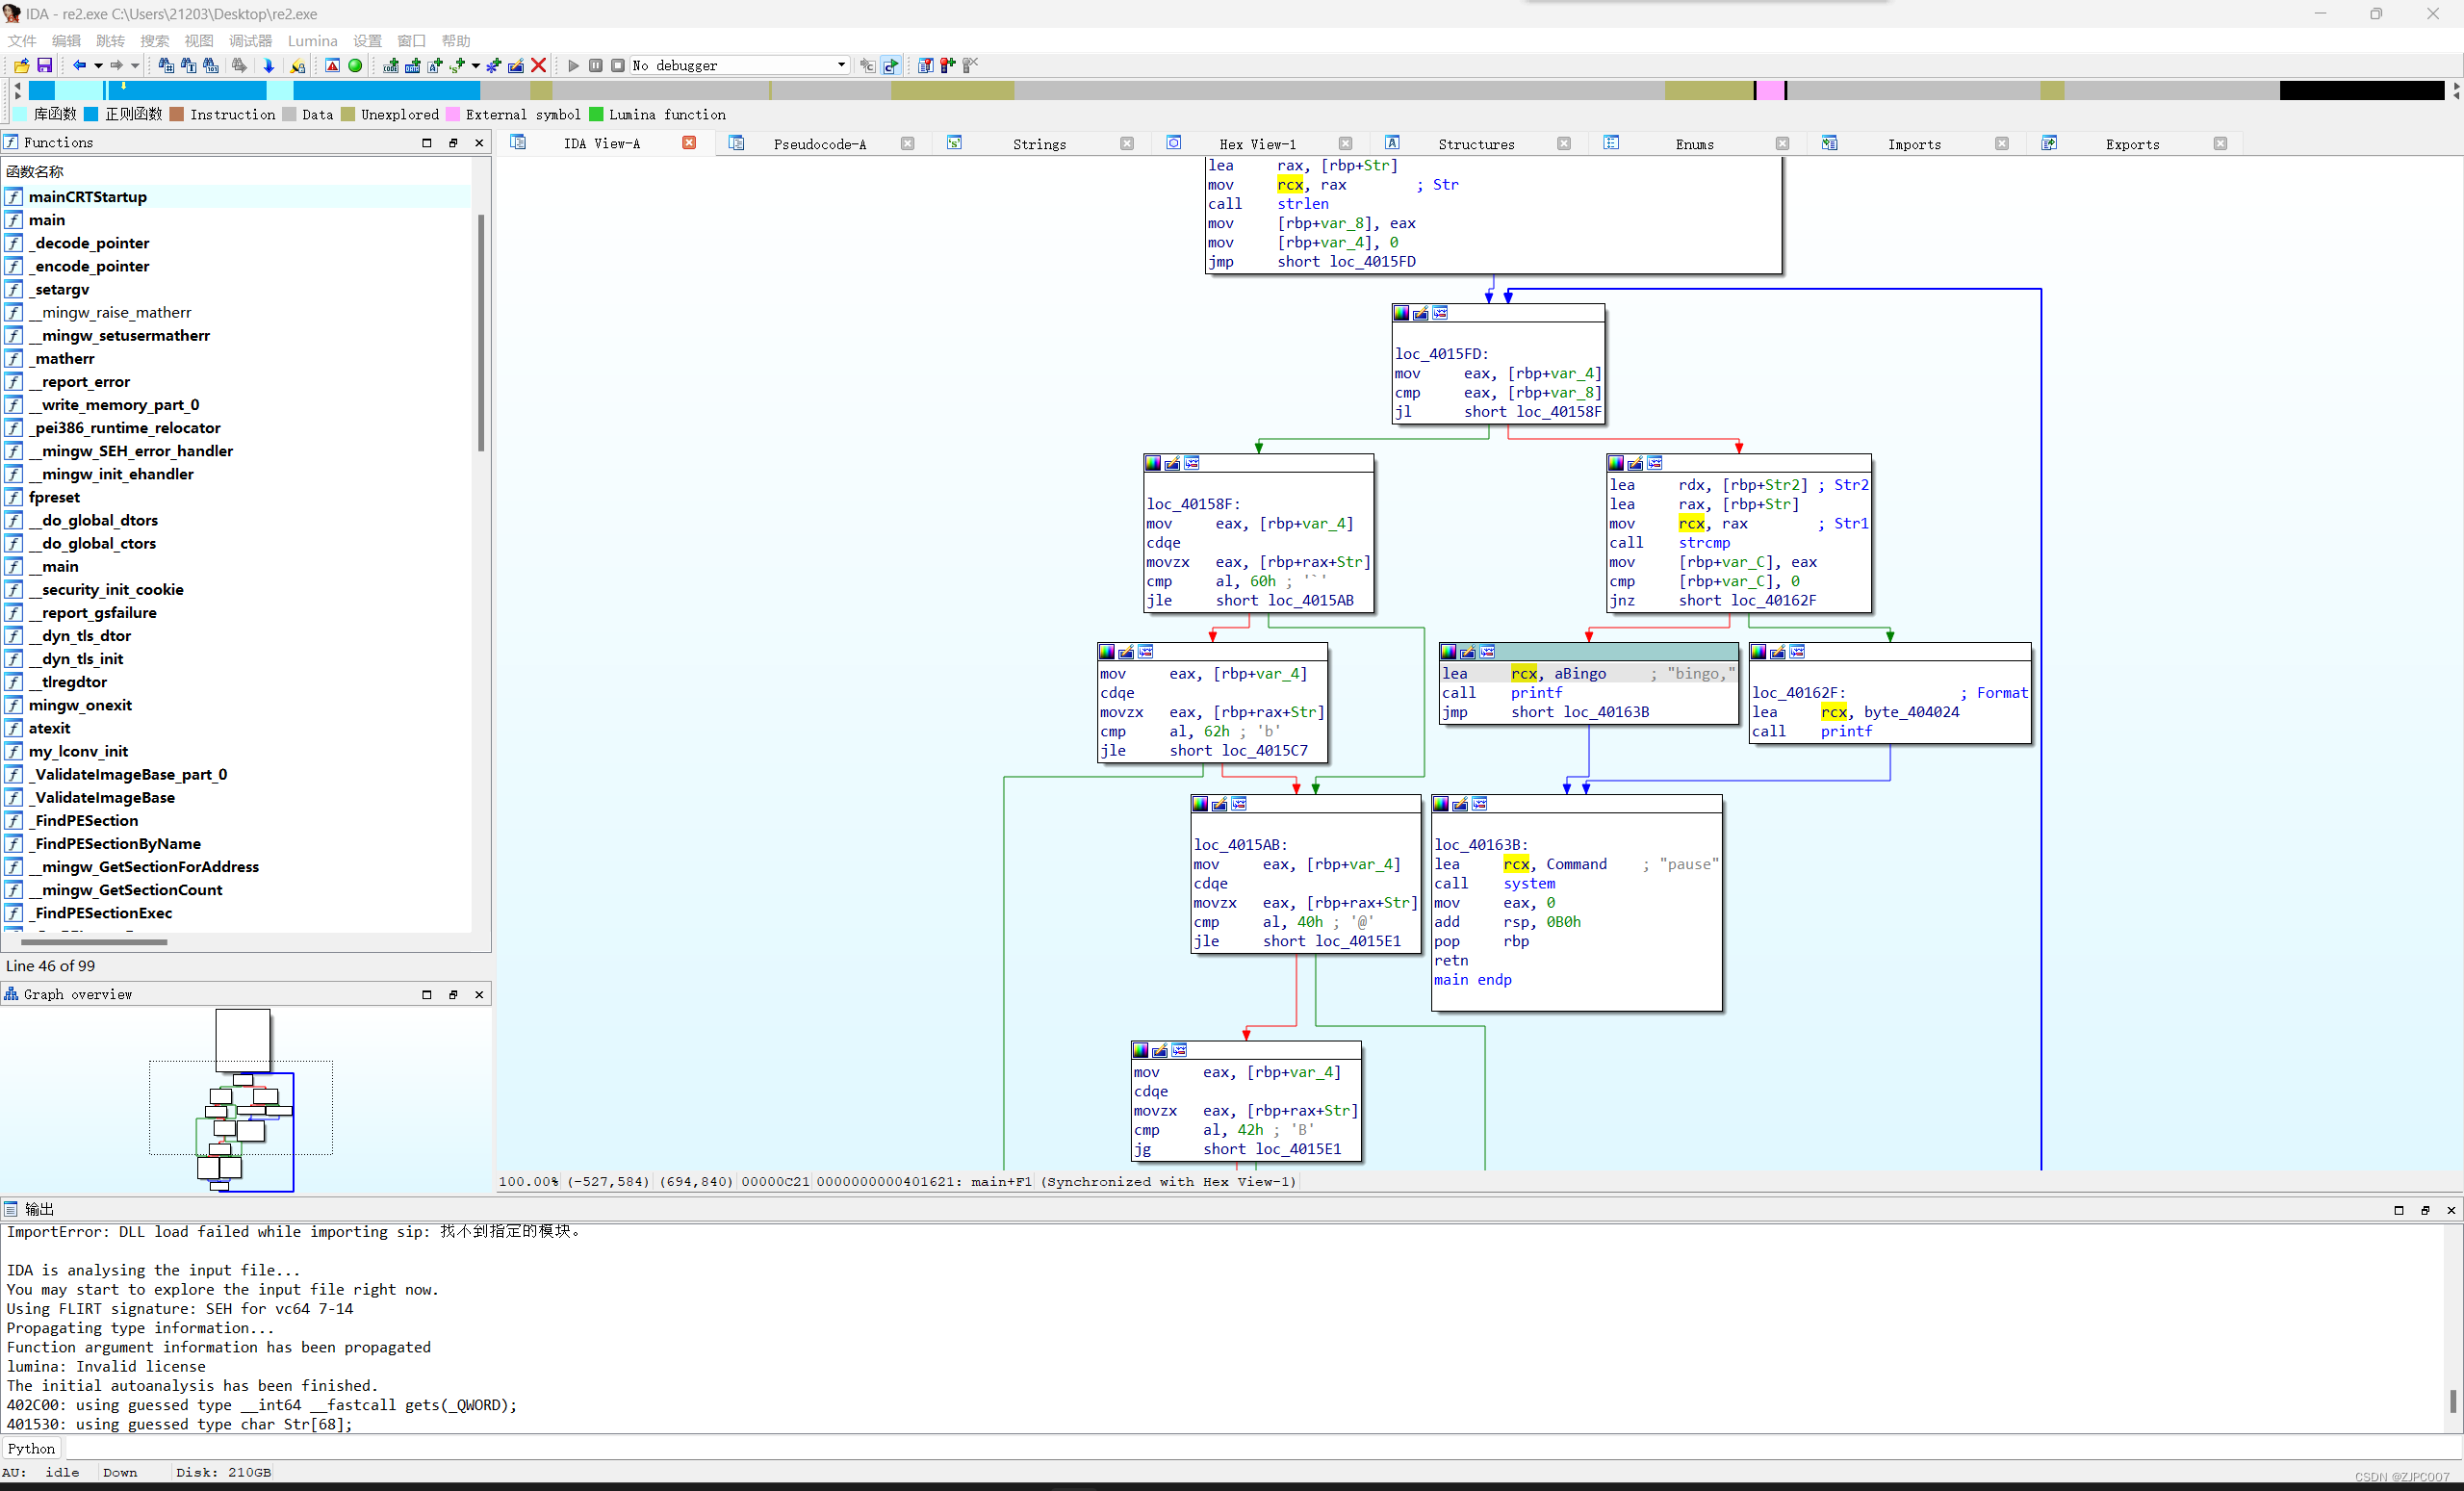Open the No debugger dropdown

(841, 65)
